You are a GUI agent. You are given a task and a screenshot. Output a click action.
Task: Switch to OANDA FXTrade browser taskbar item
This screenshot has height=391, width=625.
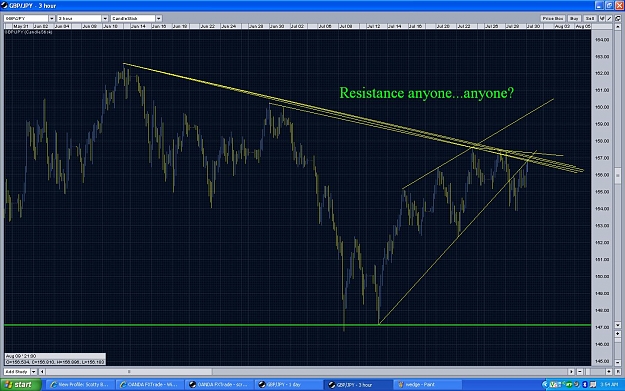click(149, 385)
